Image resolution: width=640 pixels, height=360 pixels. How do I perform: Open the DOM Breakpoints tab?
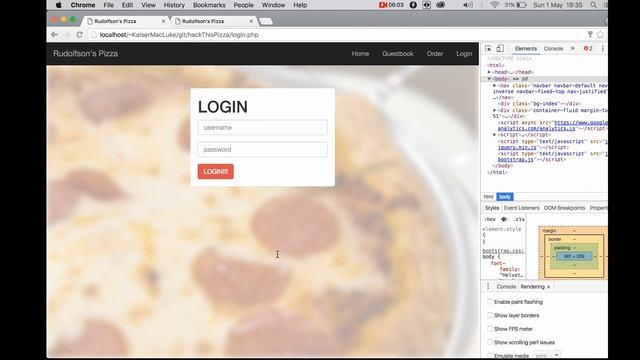[x=564, y=208]
